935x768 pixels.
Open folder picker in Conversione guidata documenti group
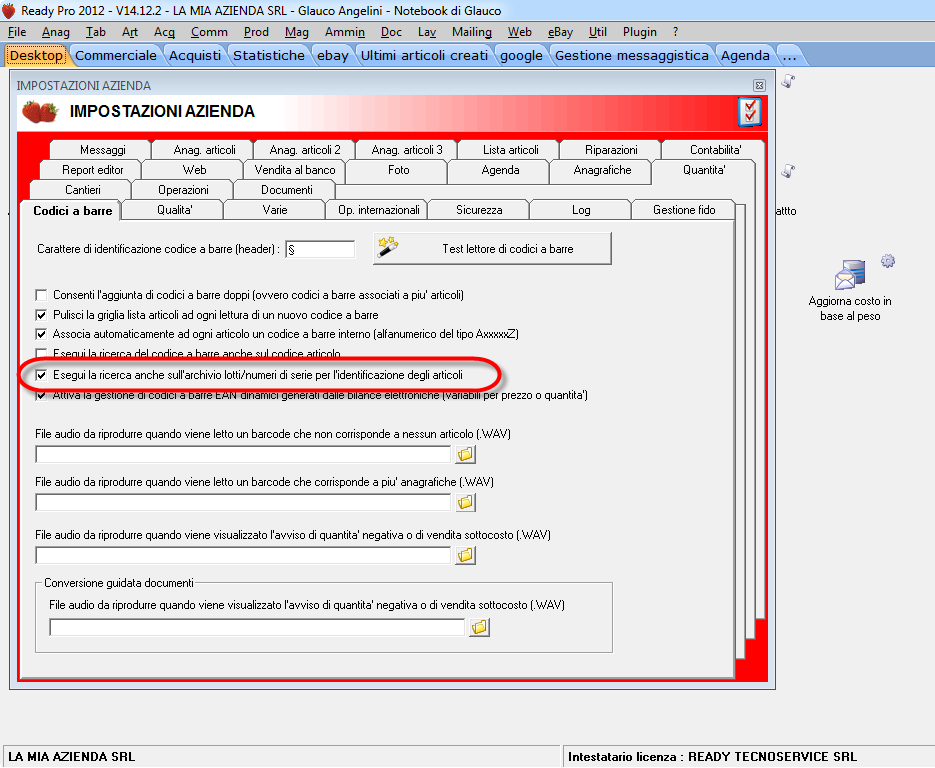(479, 627)
